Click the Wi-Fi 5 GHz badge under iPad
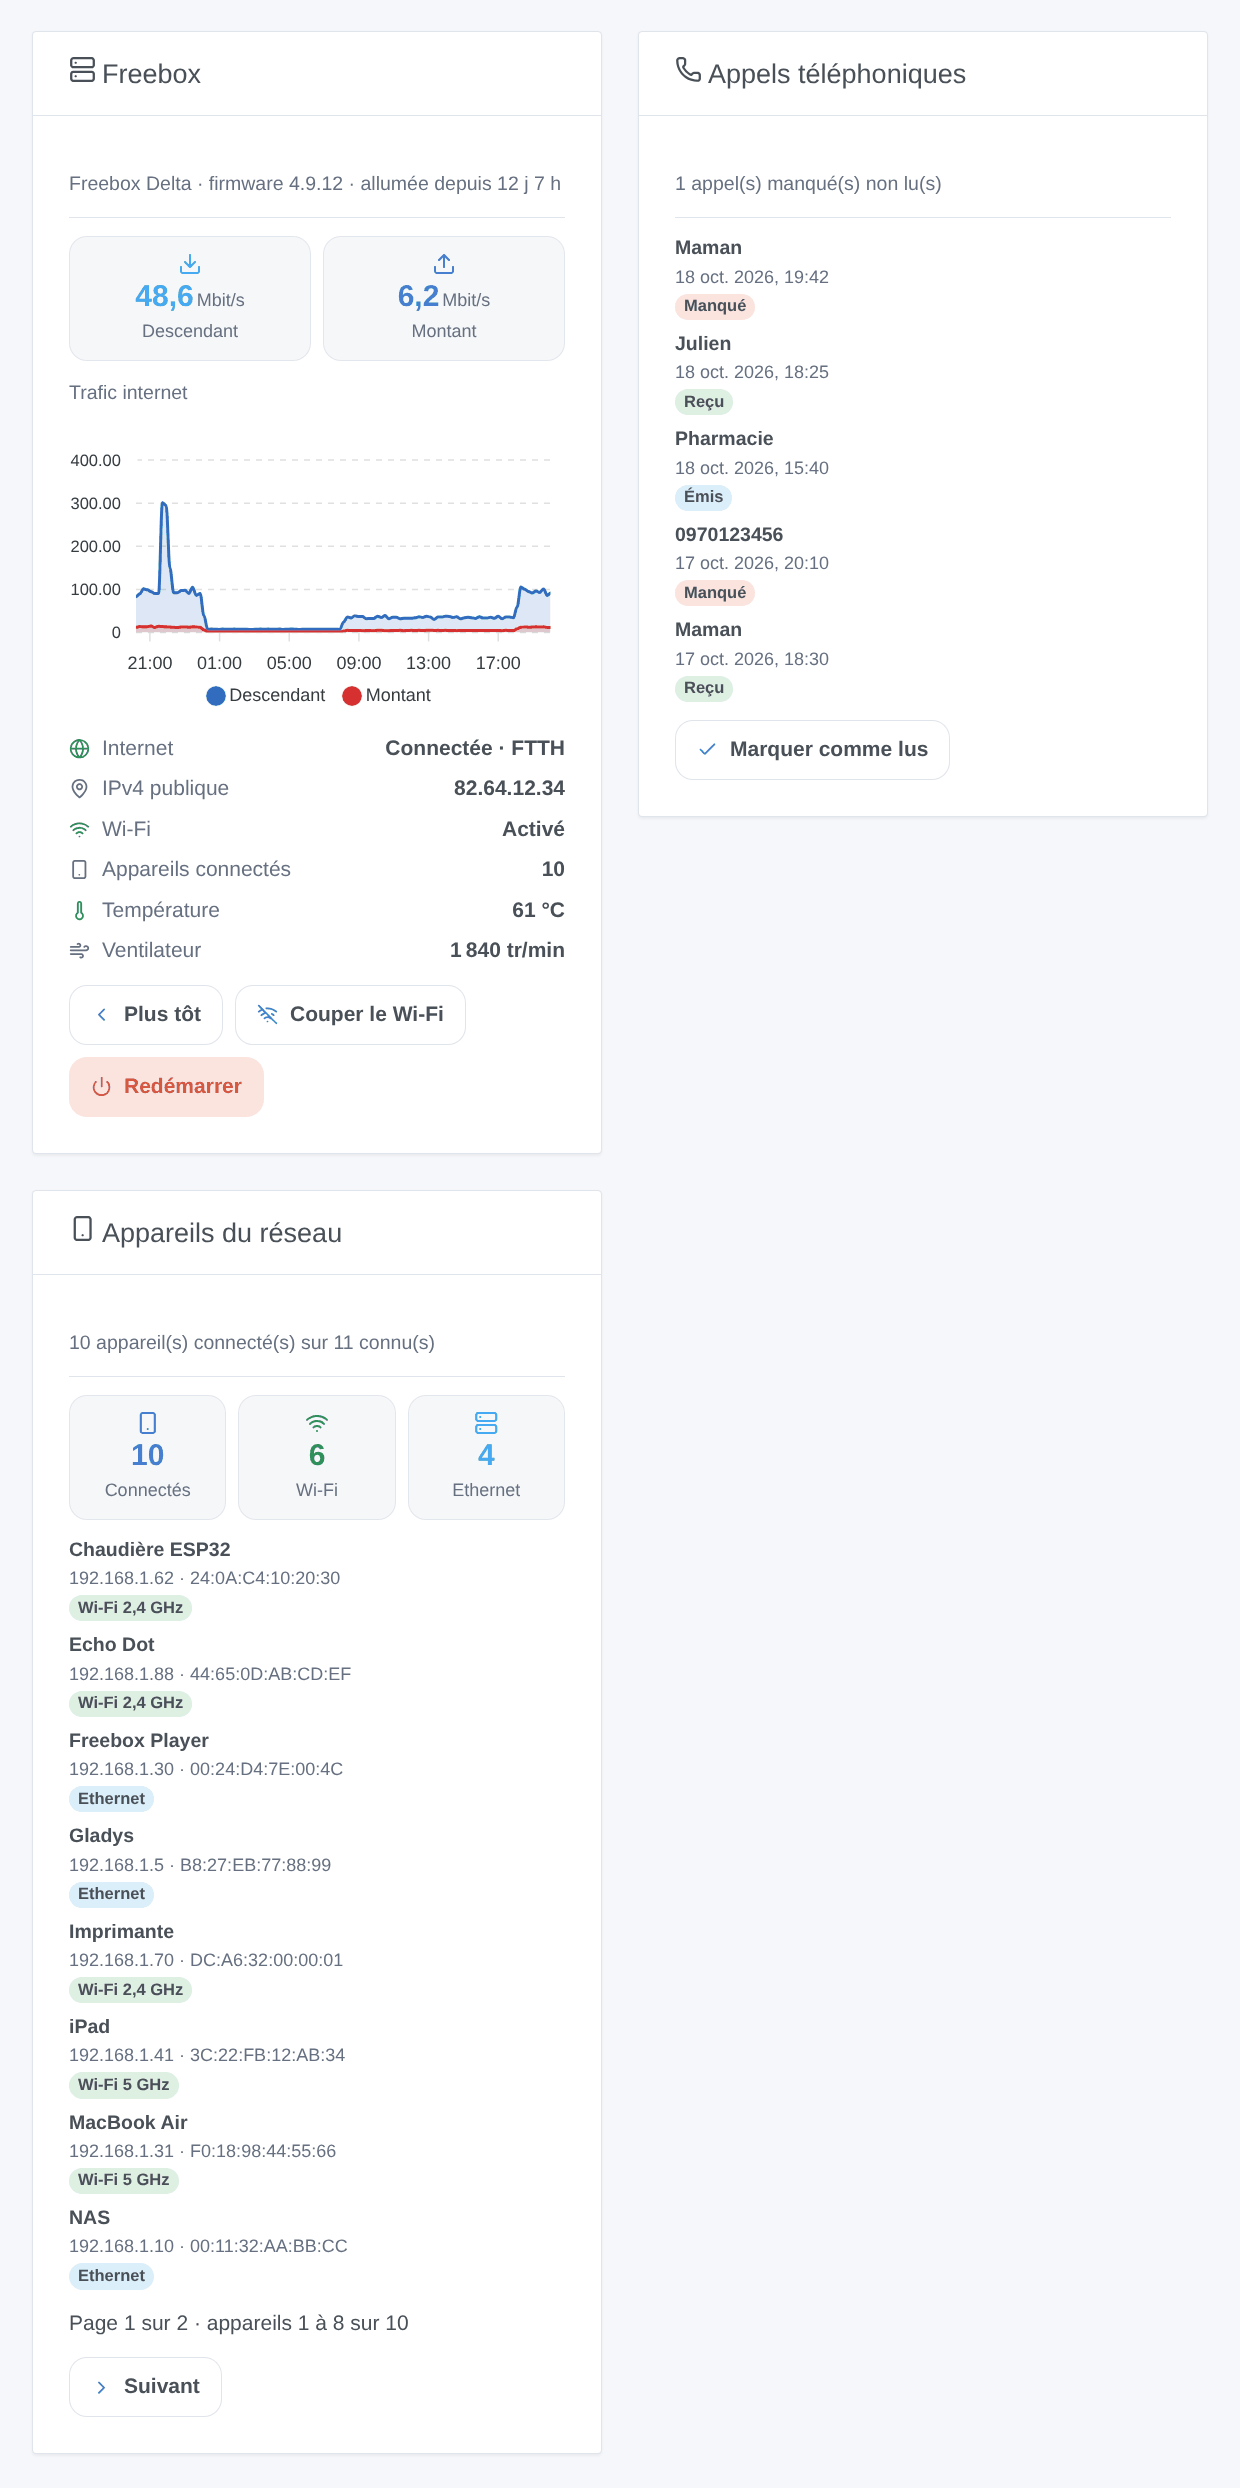Viewport: 1240px width, 2488px height. (x=124, y=2085)
